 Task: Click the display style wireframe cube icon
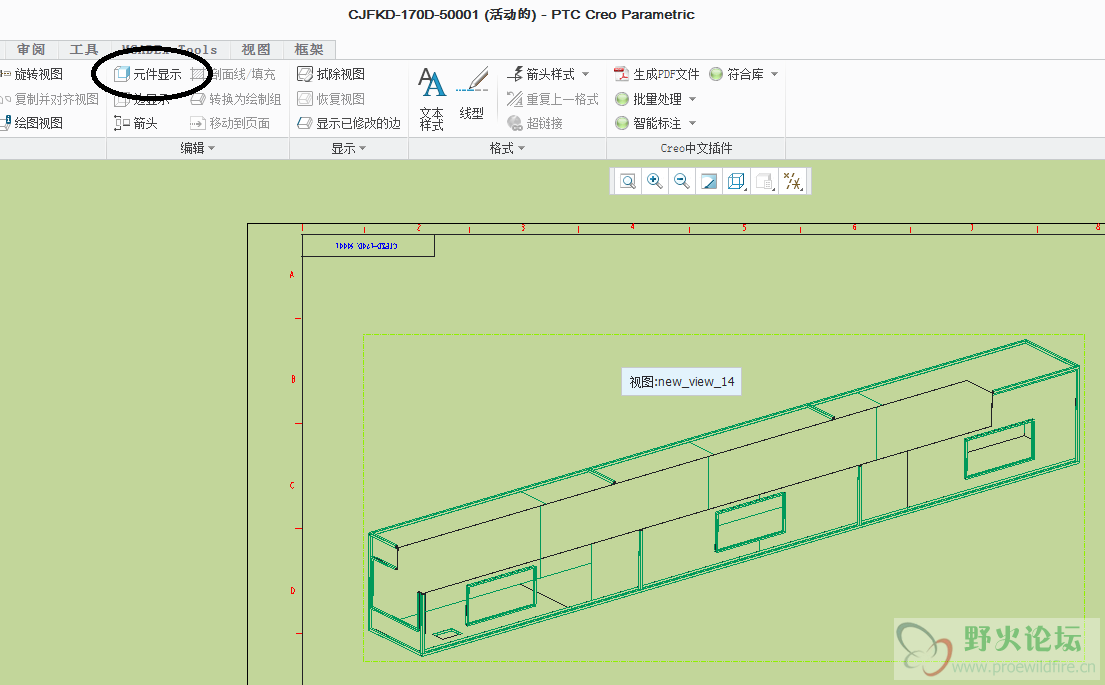point(736,181)
